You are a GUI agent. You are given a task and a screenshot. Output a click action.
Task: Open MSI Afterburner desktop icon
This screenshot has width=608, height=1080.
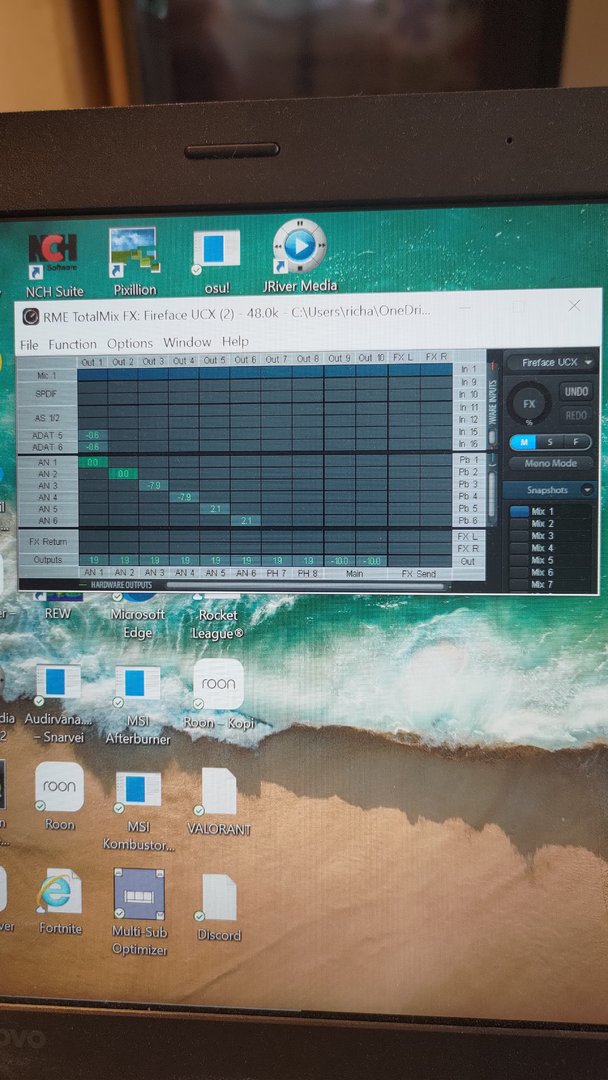coord(138,705)
